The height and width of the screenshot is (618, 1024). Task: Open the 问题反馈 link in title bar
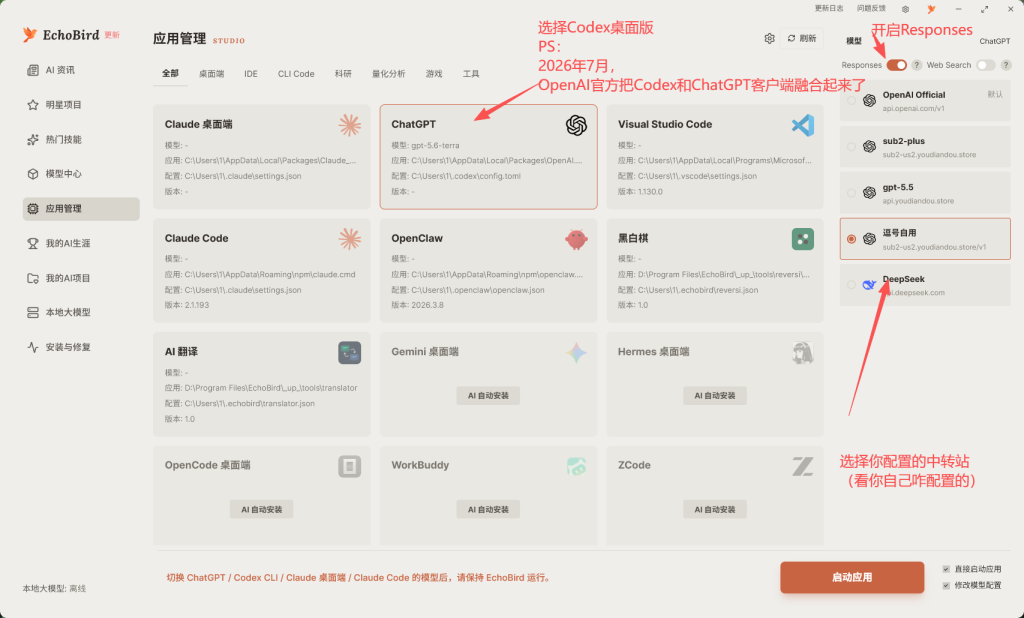pyautogui.click(x=871, y=8)
